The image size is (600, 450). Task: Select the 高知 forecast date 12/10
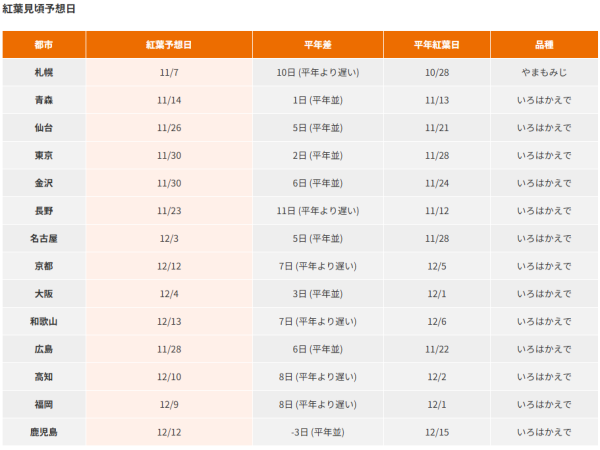pyautogui.click(x=169, y=377)
